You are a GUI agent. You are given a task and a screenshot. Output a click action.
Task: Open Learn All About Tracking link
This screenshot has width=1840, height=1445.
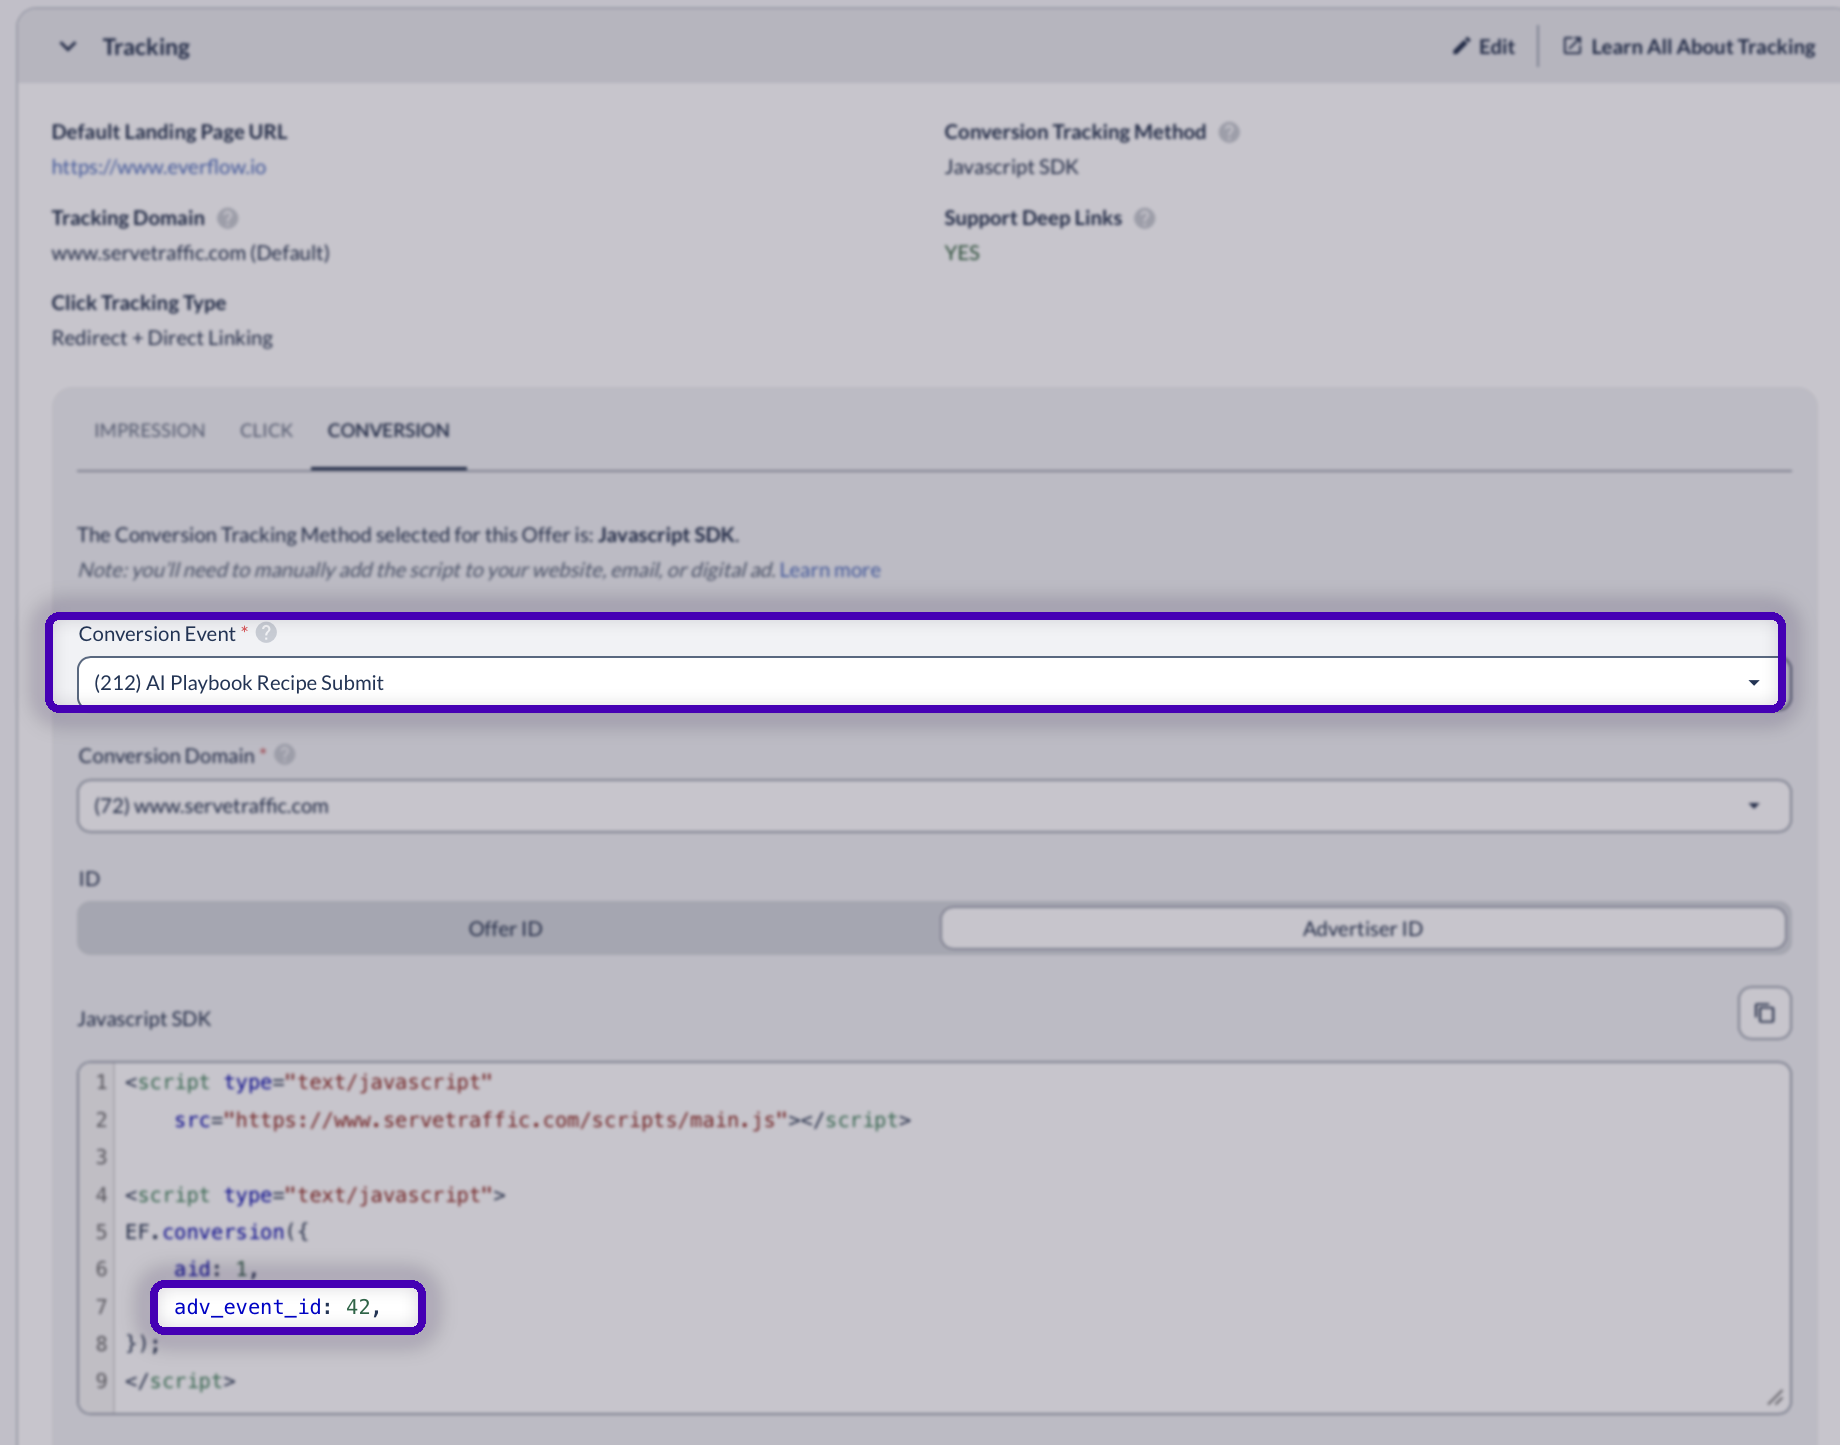(x=1689, y=47)
